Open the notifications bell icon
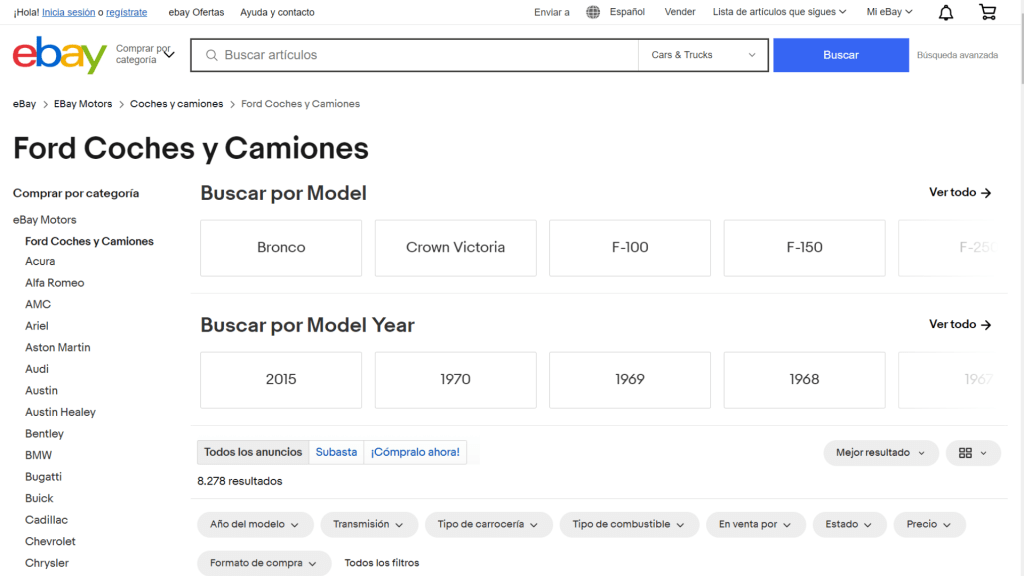Viewport: 1024px width, 576px height. 946,12
